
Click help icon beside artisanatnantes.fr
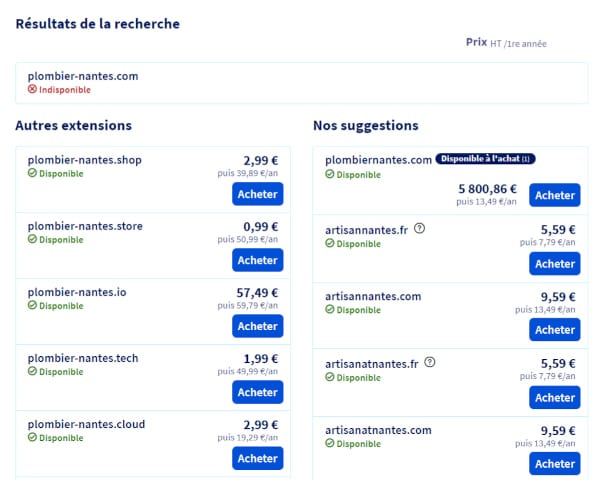429,362
